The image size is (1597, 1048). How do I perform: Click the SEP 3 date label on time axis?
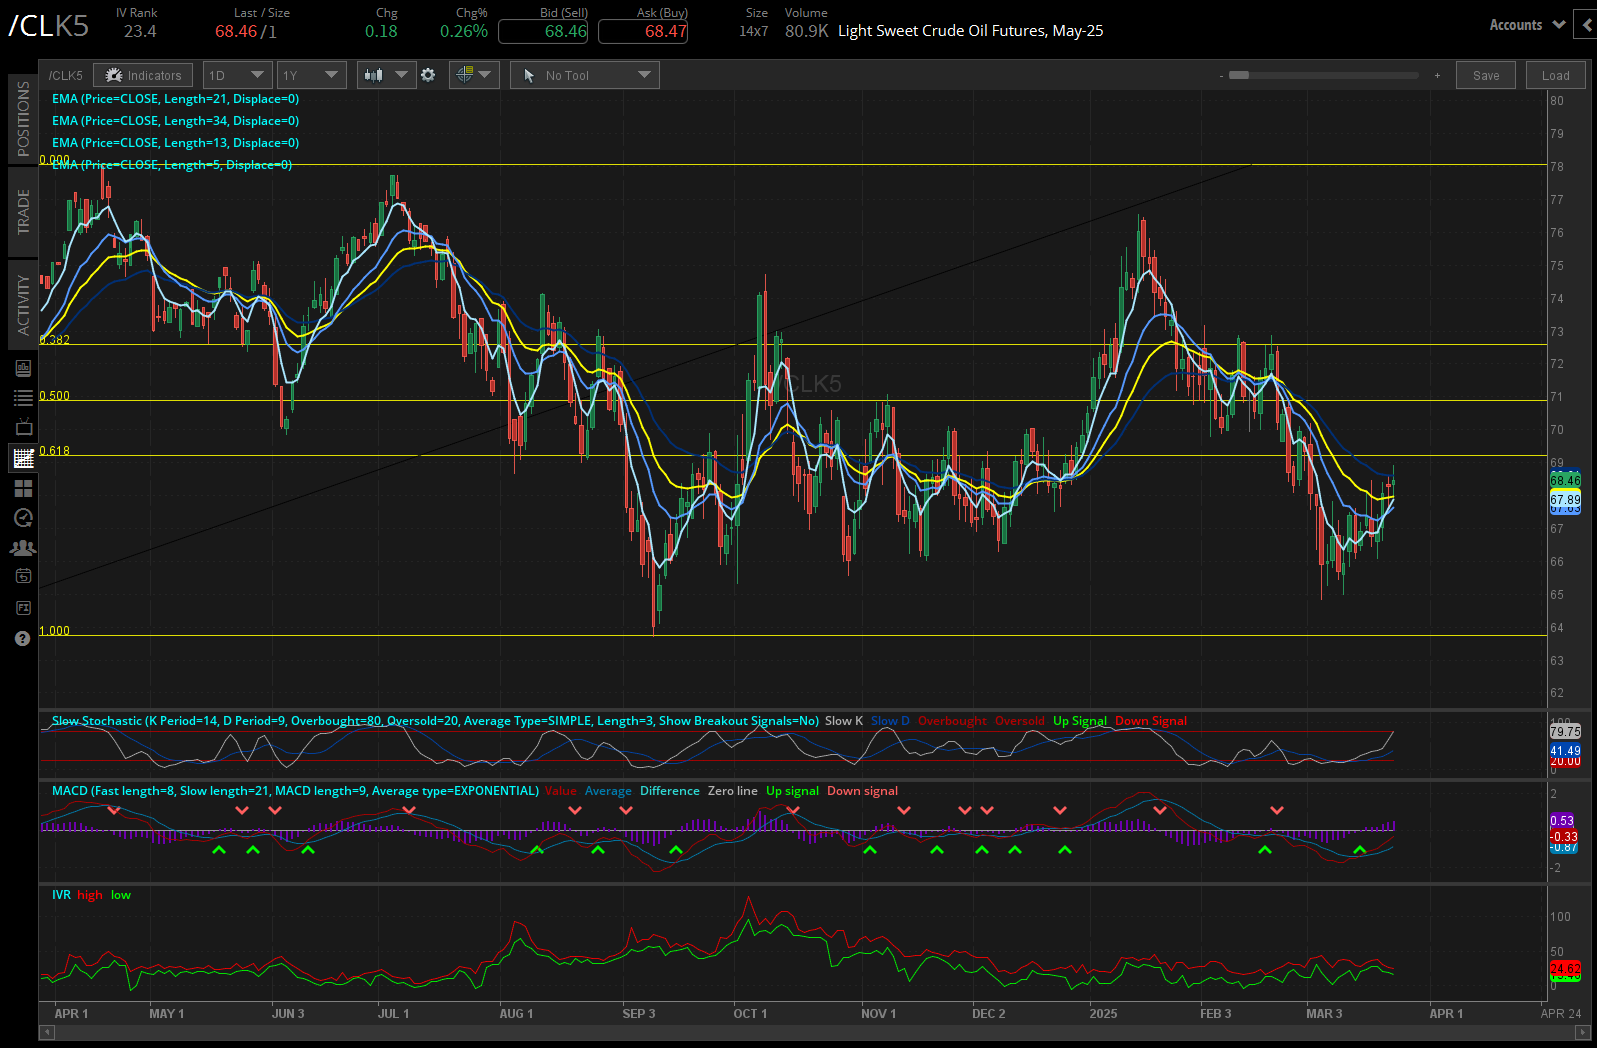639,1014
